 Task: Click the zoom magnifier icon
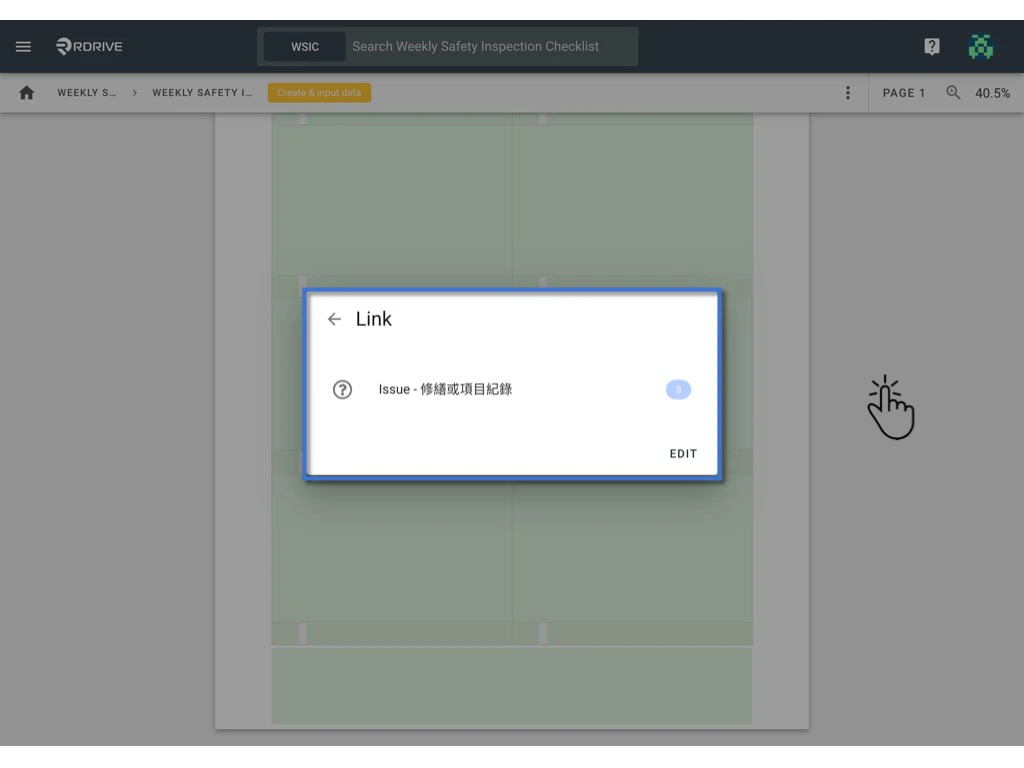952,92
